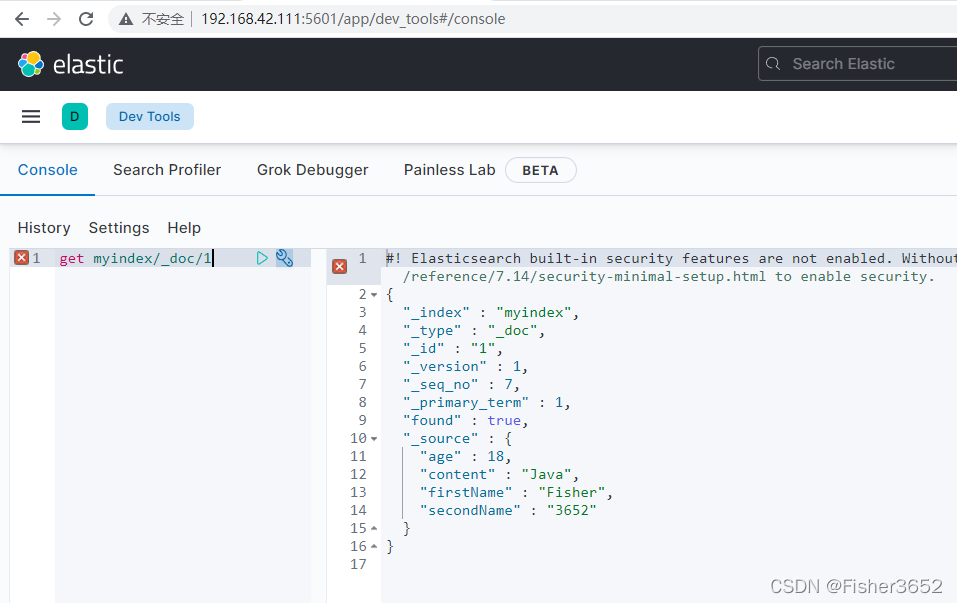
Task: Click the 不安全 label in the address bar
Action: pos(162,19)
